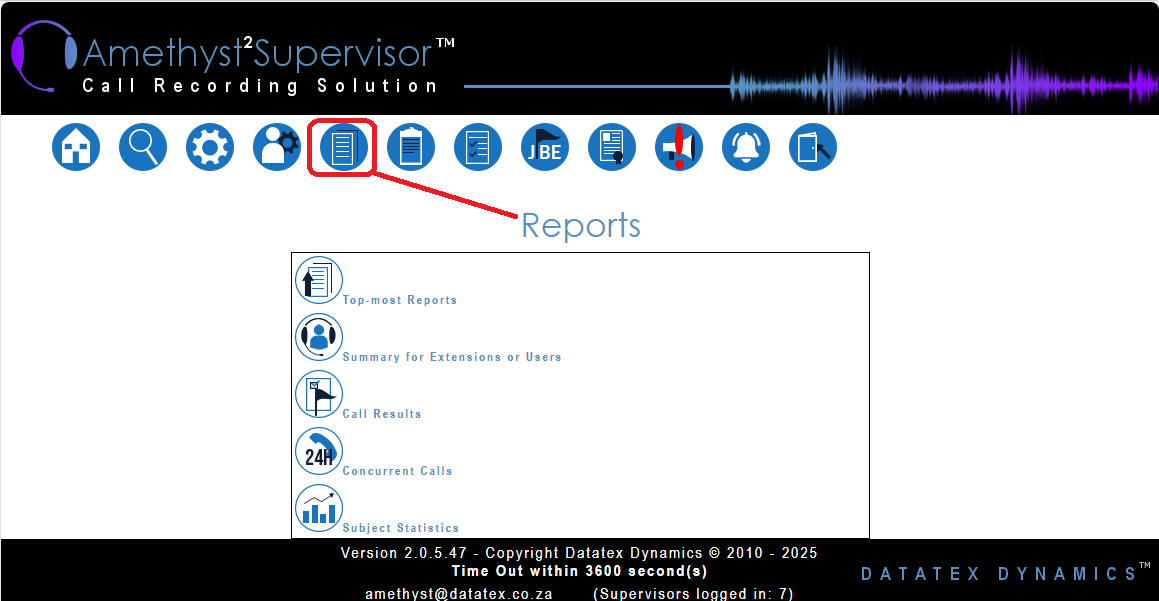Click the 24H phone icon
1159x601 pixels.
click(x=319, y=452)
